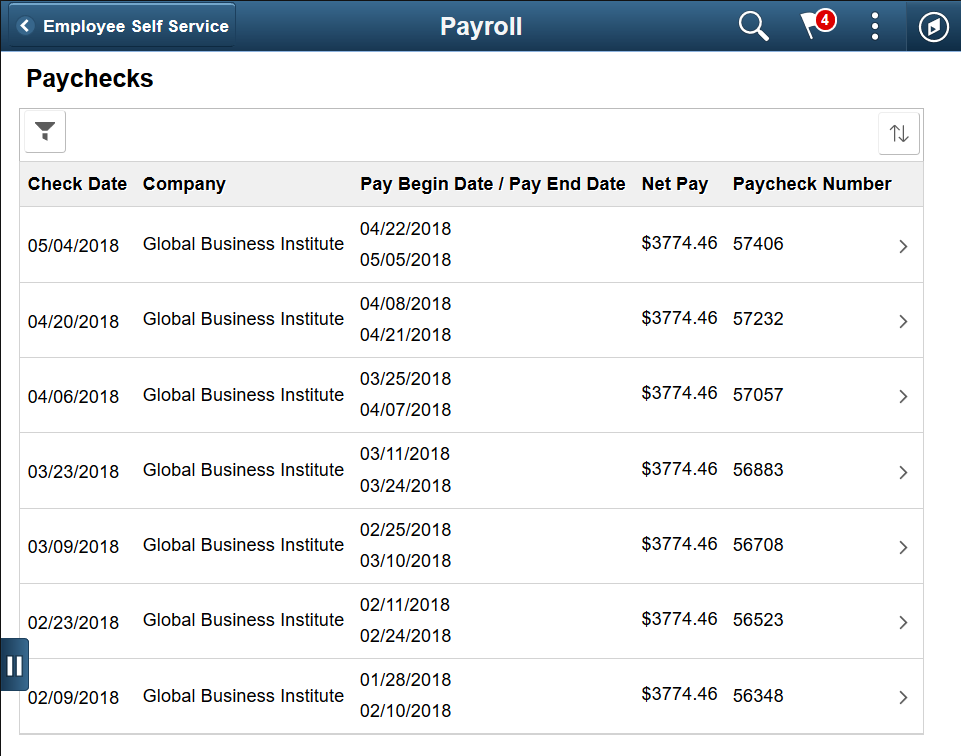Click Net Pay $3774.46 for check 57406
The width and height of the screenshot is (961, 756).
point(679,243)
